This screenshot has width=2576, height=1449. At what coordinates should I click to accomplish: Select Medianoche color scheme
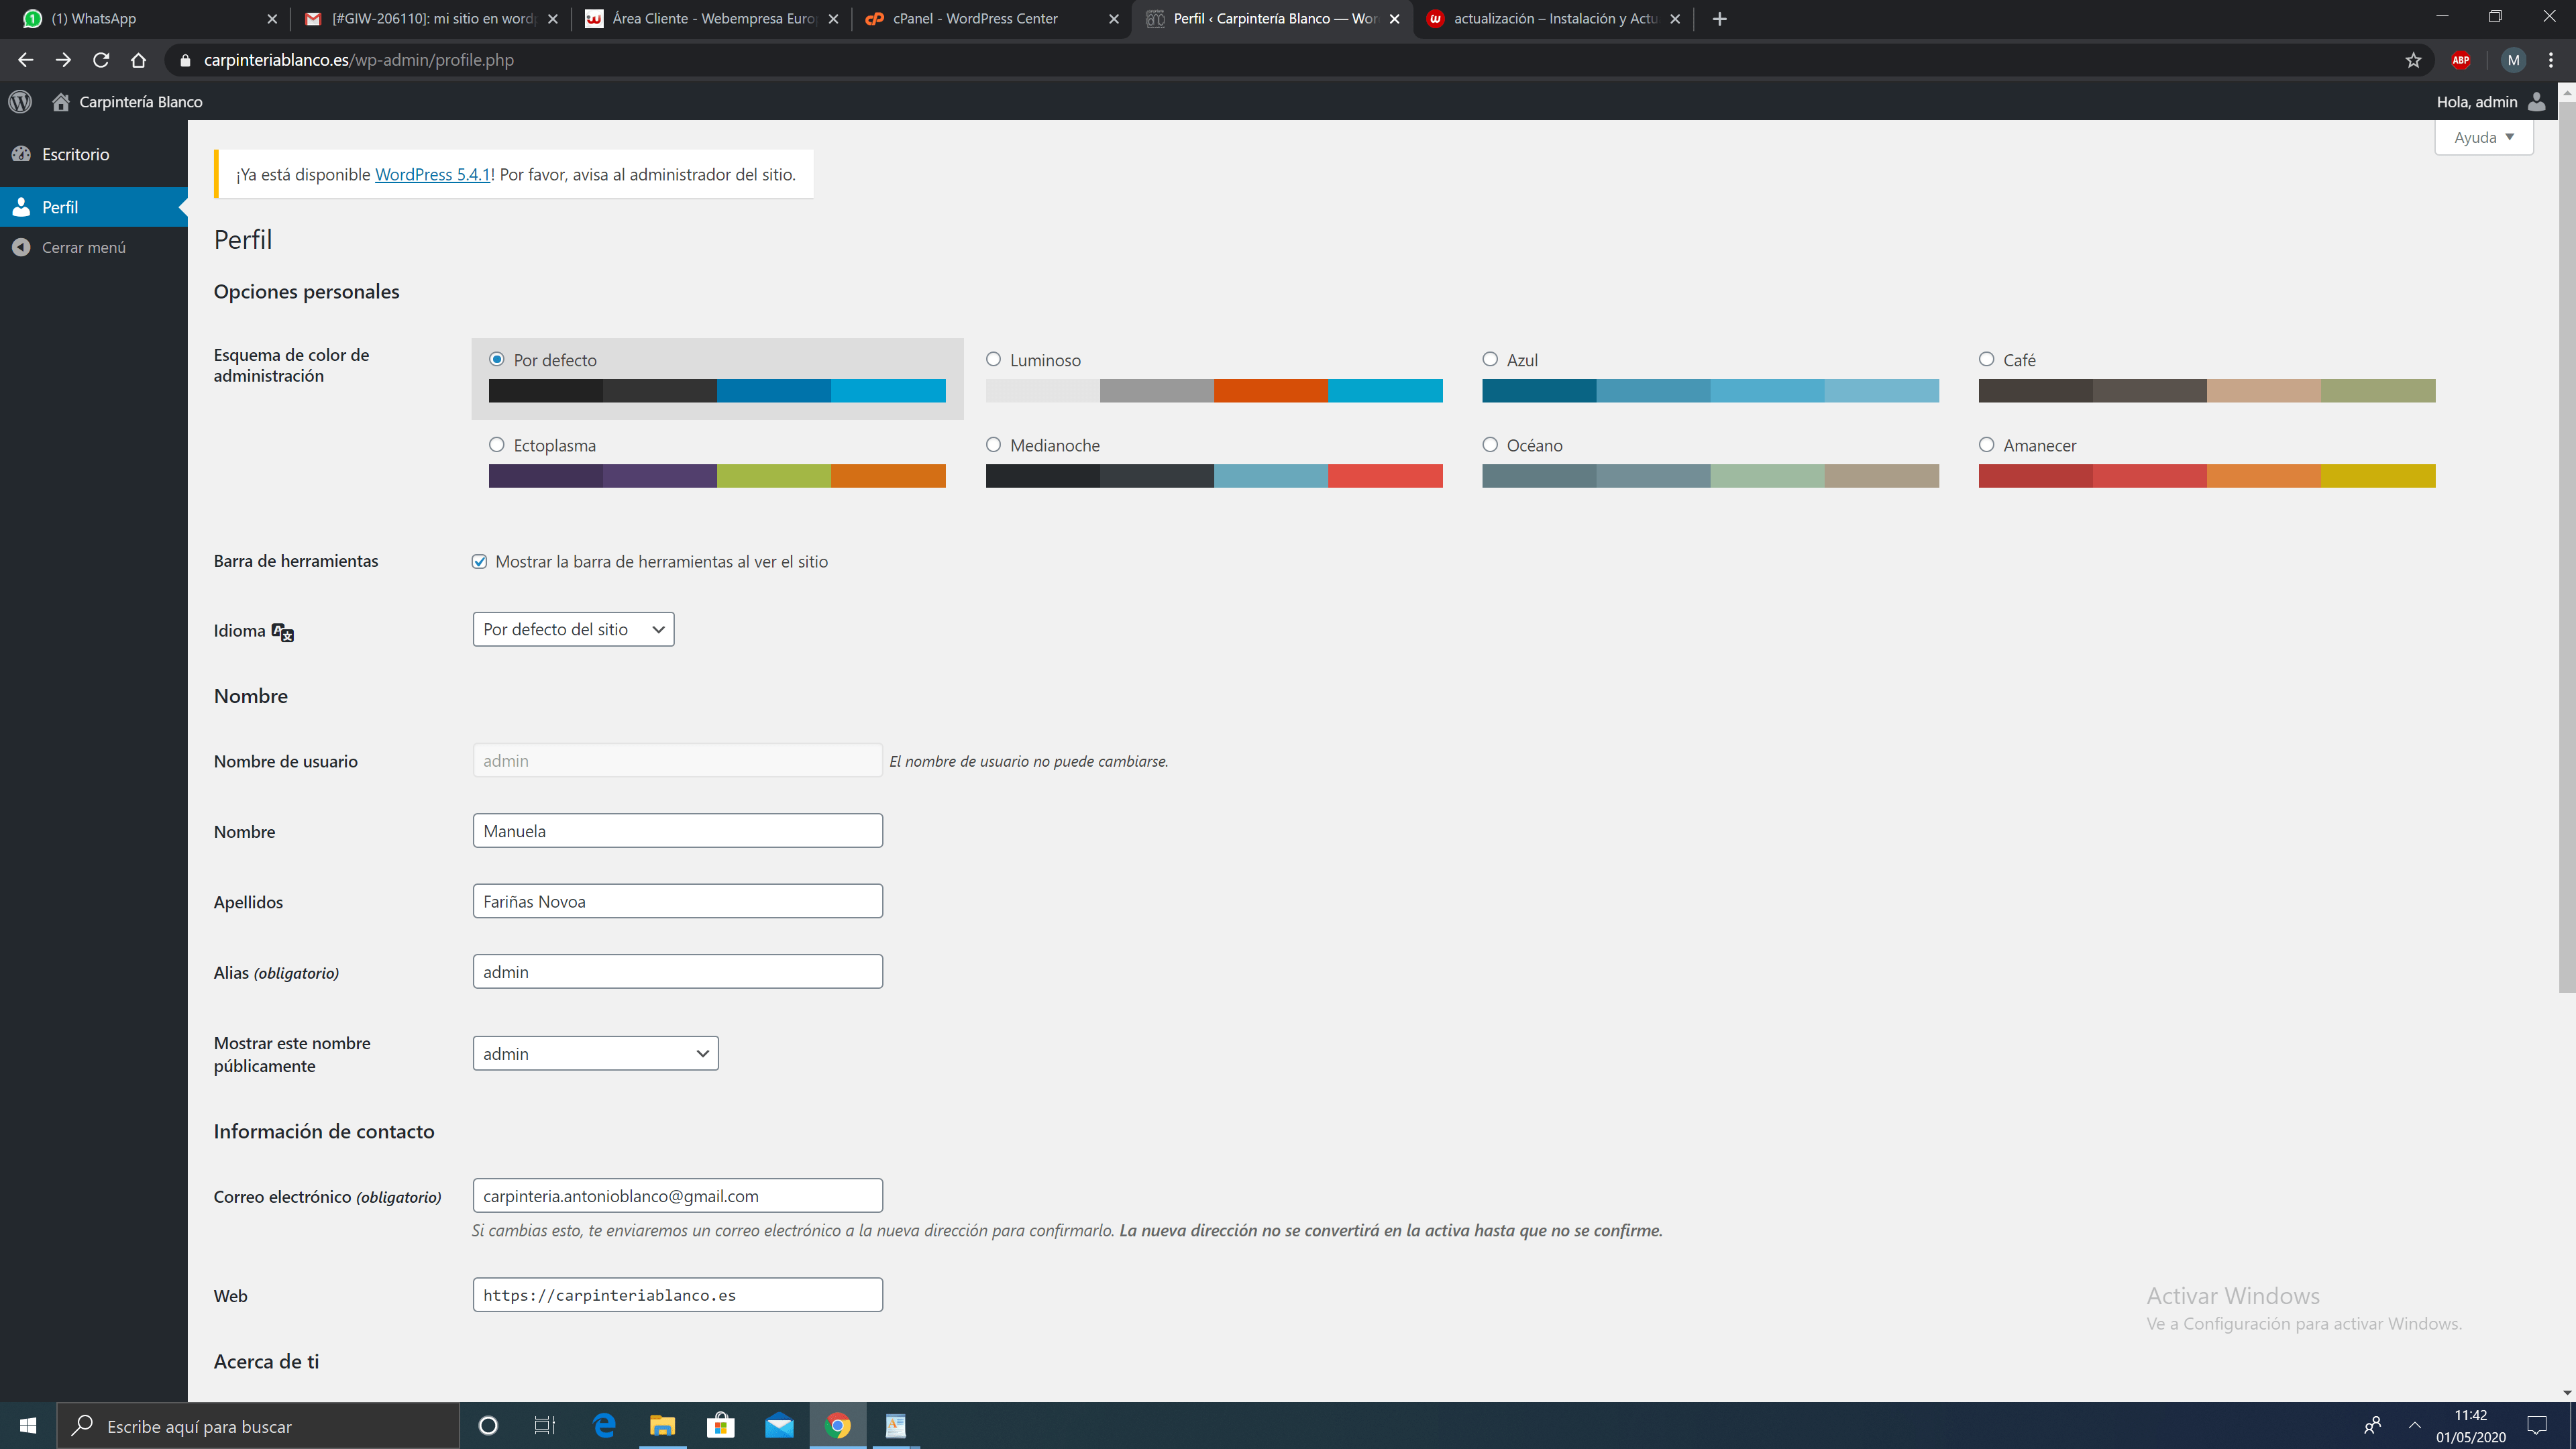tap(993, 445)
